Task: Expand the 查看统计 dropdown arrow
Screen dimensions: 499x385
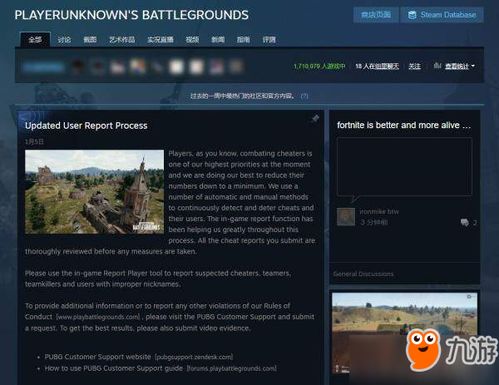Action: [473, 66]
